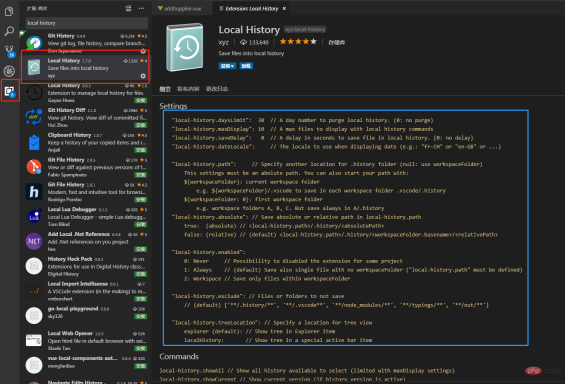Open the Debug view in activity bar
This screenshot has width=565, height=384.
tap(9, 71)
